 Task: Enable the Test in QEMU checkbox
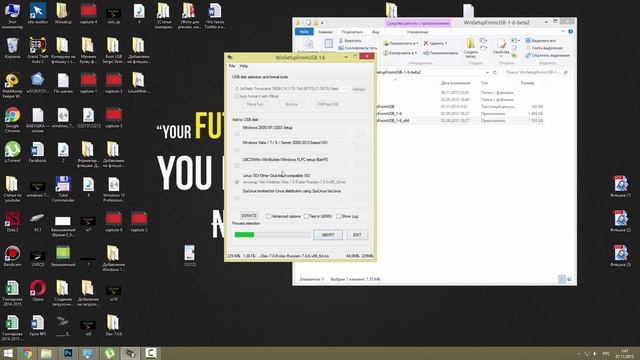click(x=306, y=216)
